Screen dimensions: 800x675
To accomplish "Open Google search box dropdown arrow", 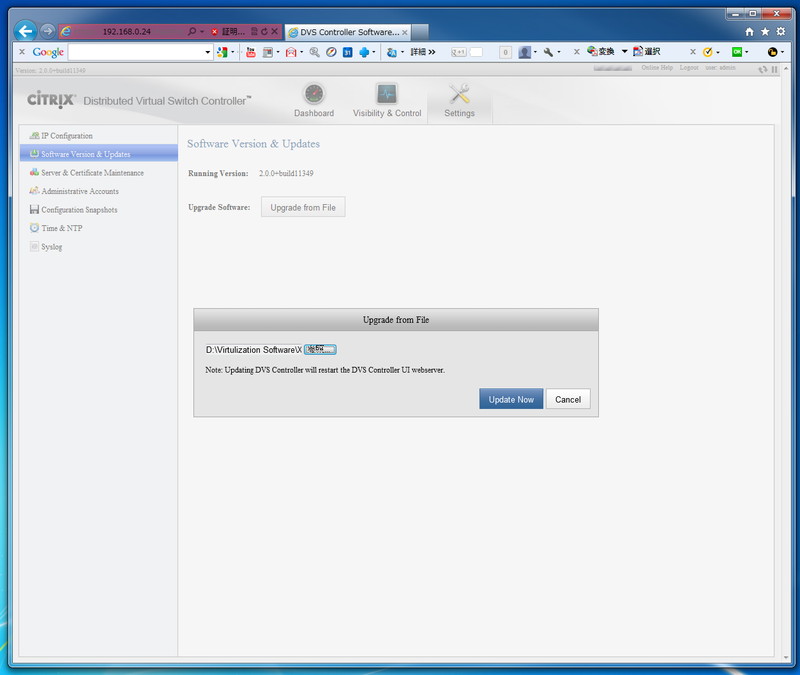I will [x=208, y=52].
